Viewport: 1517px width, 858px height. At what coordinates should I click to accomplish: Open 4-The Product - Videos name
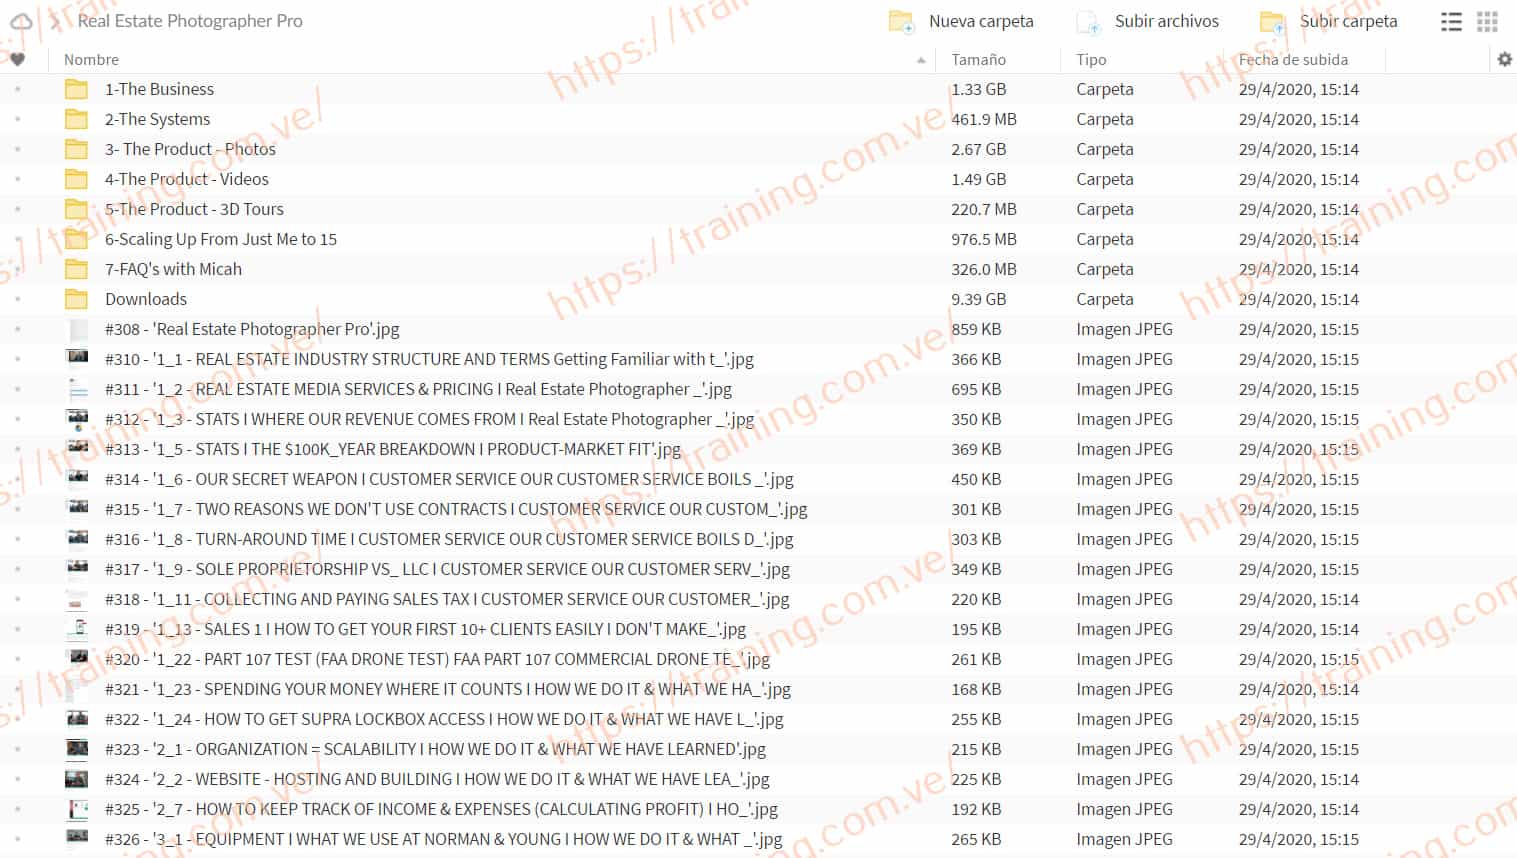[x=187, y=179]
